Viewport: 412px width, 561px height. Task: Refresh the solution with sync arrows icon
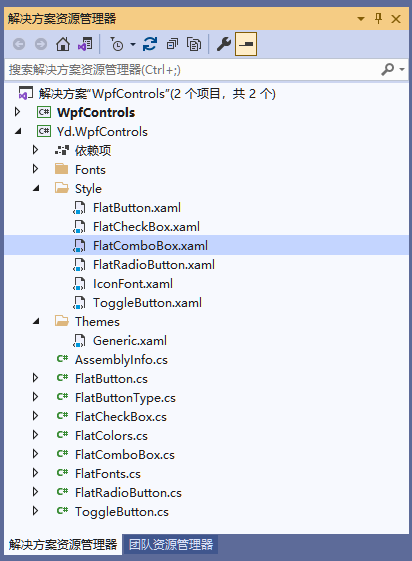tap(150, 44)
